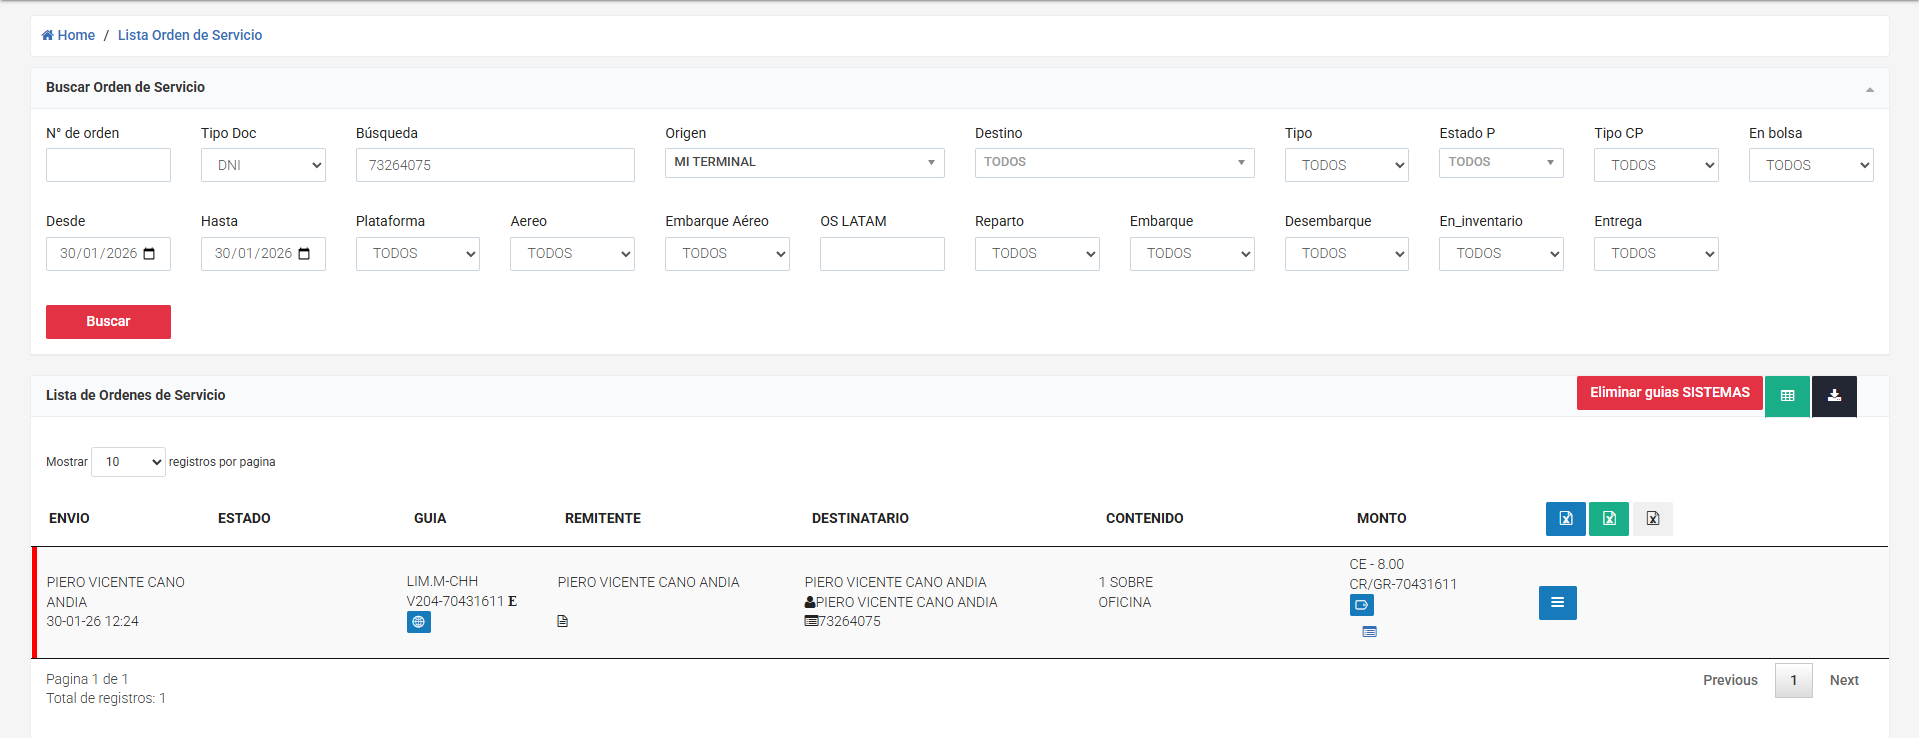The height and width of the screenshot is (738, 1919).
Task: Click the green Excel export icon
Action: pyautogui.click(x=1608, y=519)
